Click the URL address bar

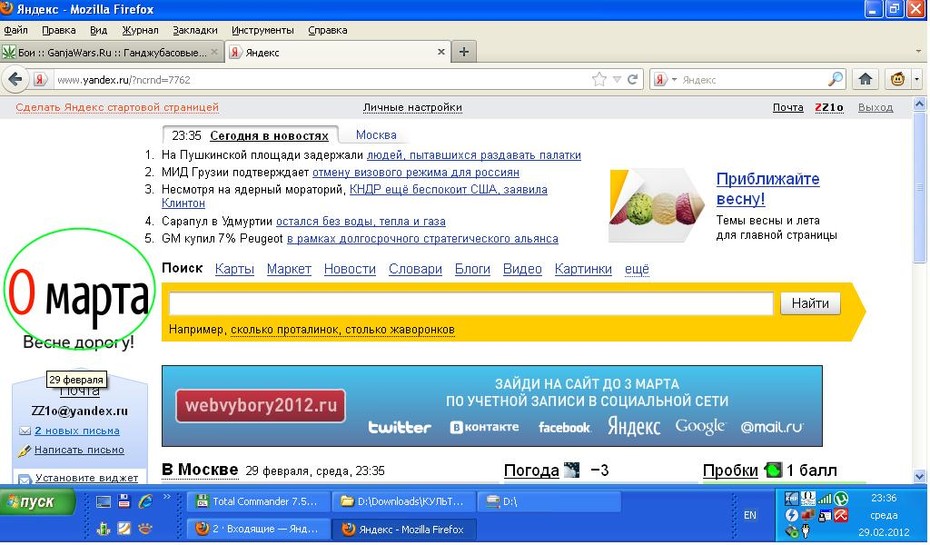pyautogui.click(x=320, y=79)
